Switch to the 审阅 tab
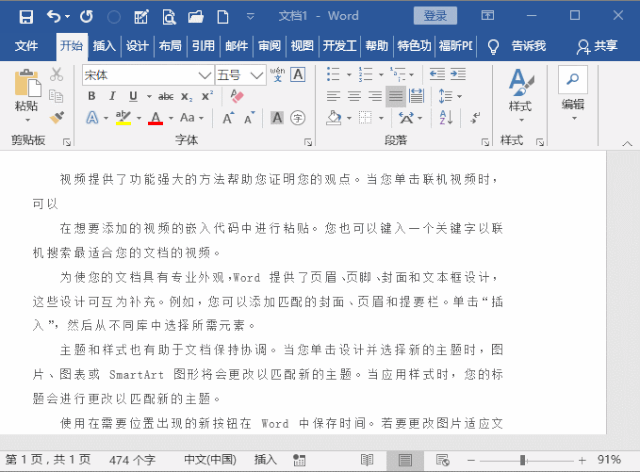 269,46
